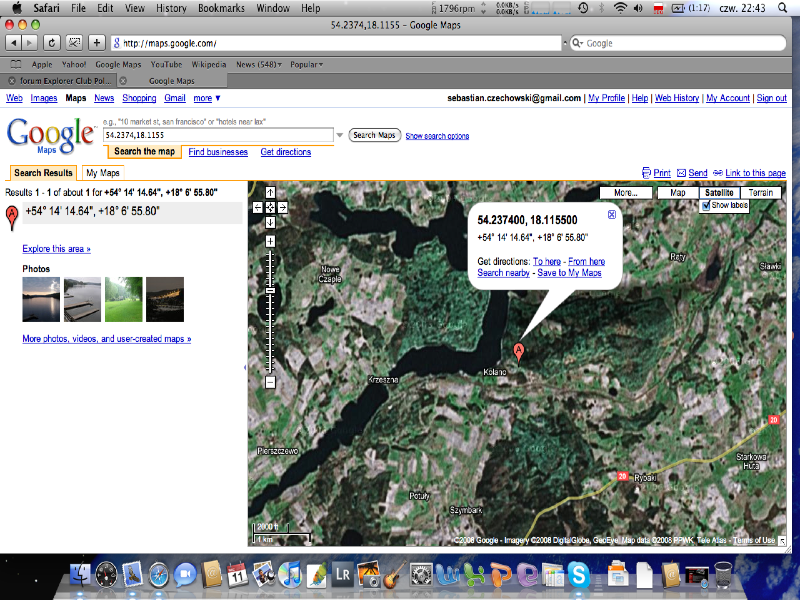Pan the map right with arrow button

283,207
